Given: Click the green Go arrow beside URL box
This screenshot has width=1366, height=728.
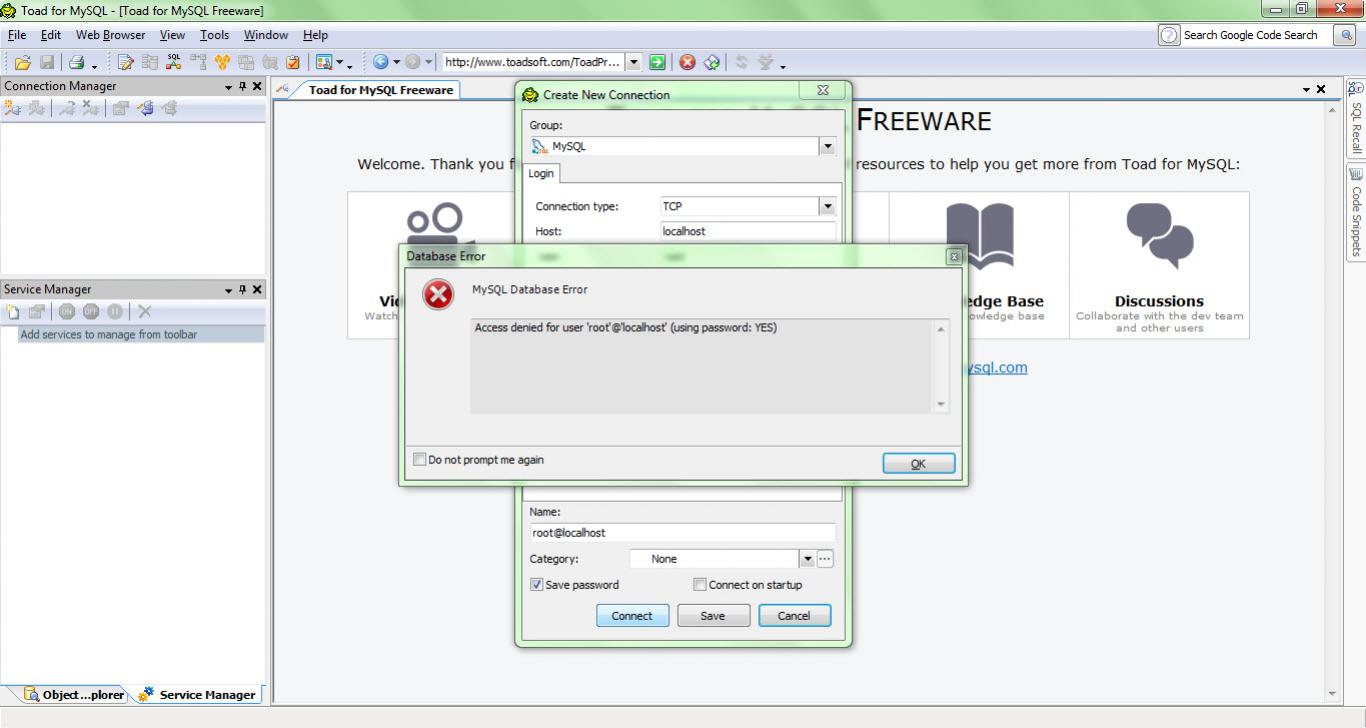Looking at the screenshot, I should tap(657, 62).
